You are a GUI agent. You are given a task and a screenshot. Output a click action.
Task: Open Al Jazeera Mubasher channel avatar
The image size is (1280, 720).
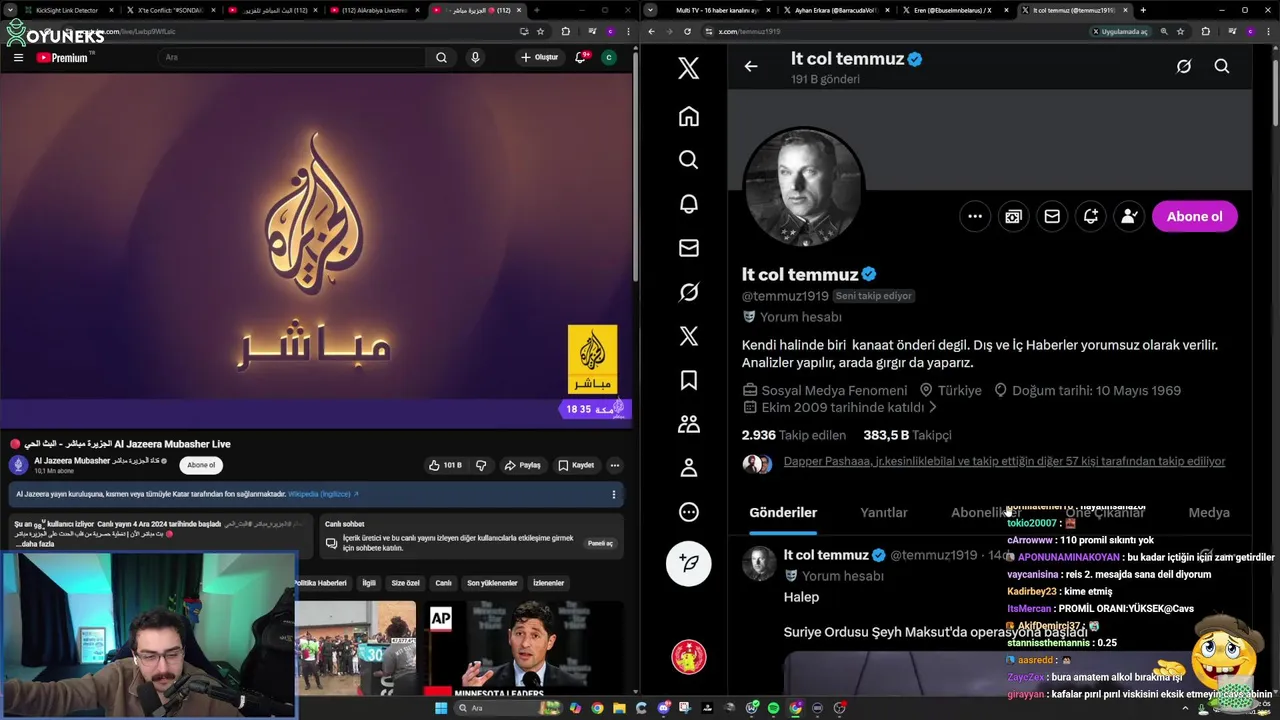click(x=18, y=465)
